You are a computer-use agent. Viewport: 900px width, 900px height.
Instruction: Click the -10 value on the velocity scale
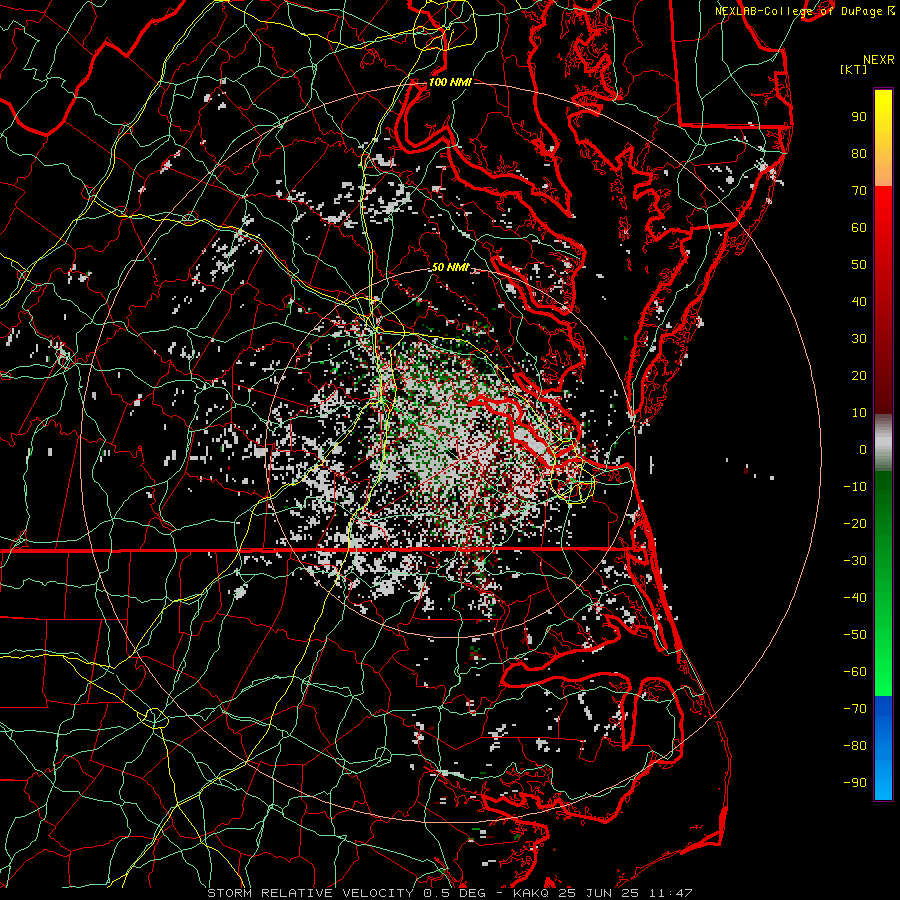coord(855,487)
